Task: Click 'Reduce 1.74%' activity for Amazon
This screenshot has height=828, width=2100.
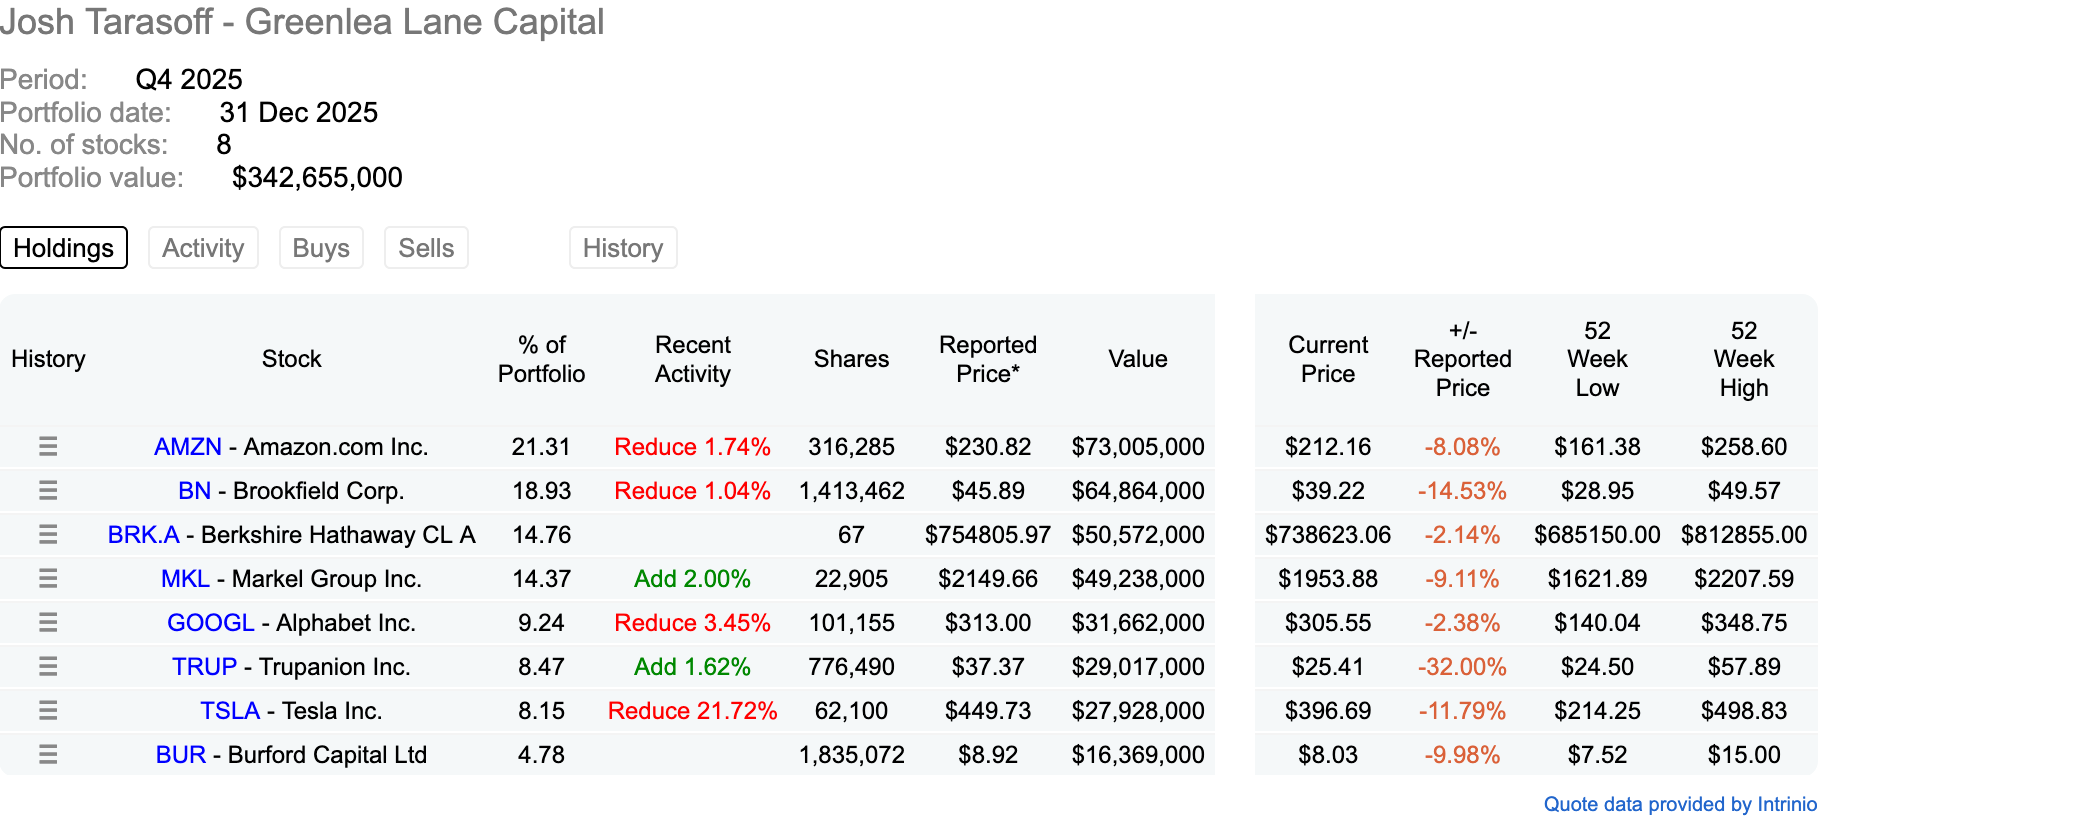Action: pos(692,447)
